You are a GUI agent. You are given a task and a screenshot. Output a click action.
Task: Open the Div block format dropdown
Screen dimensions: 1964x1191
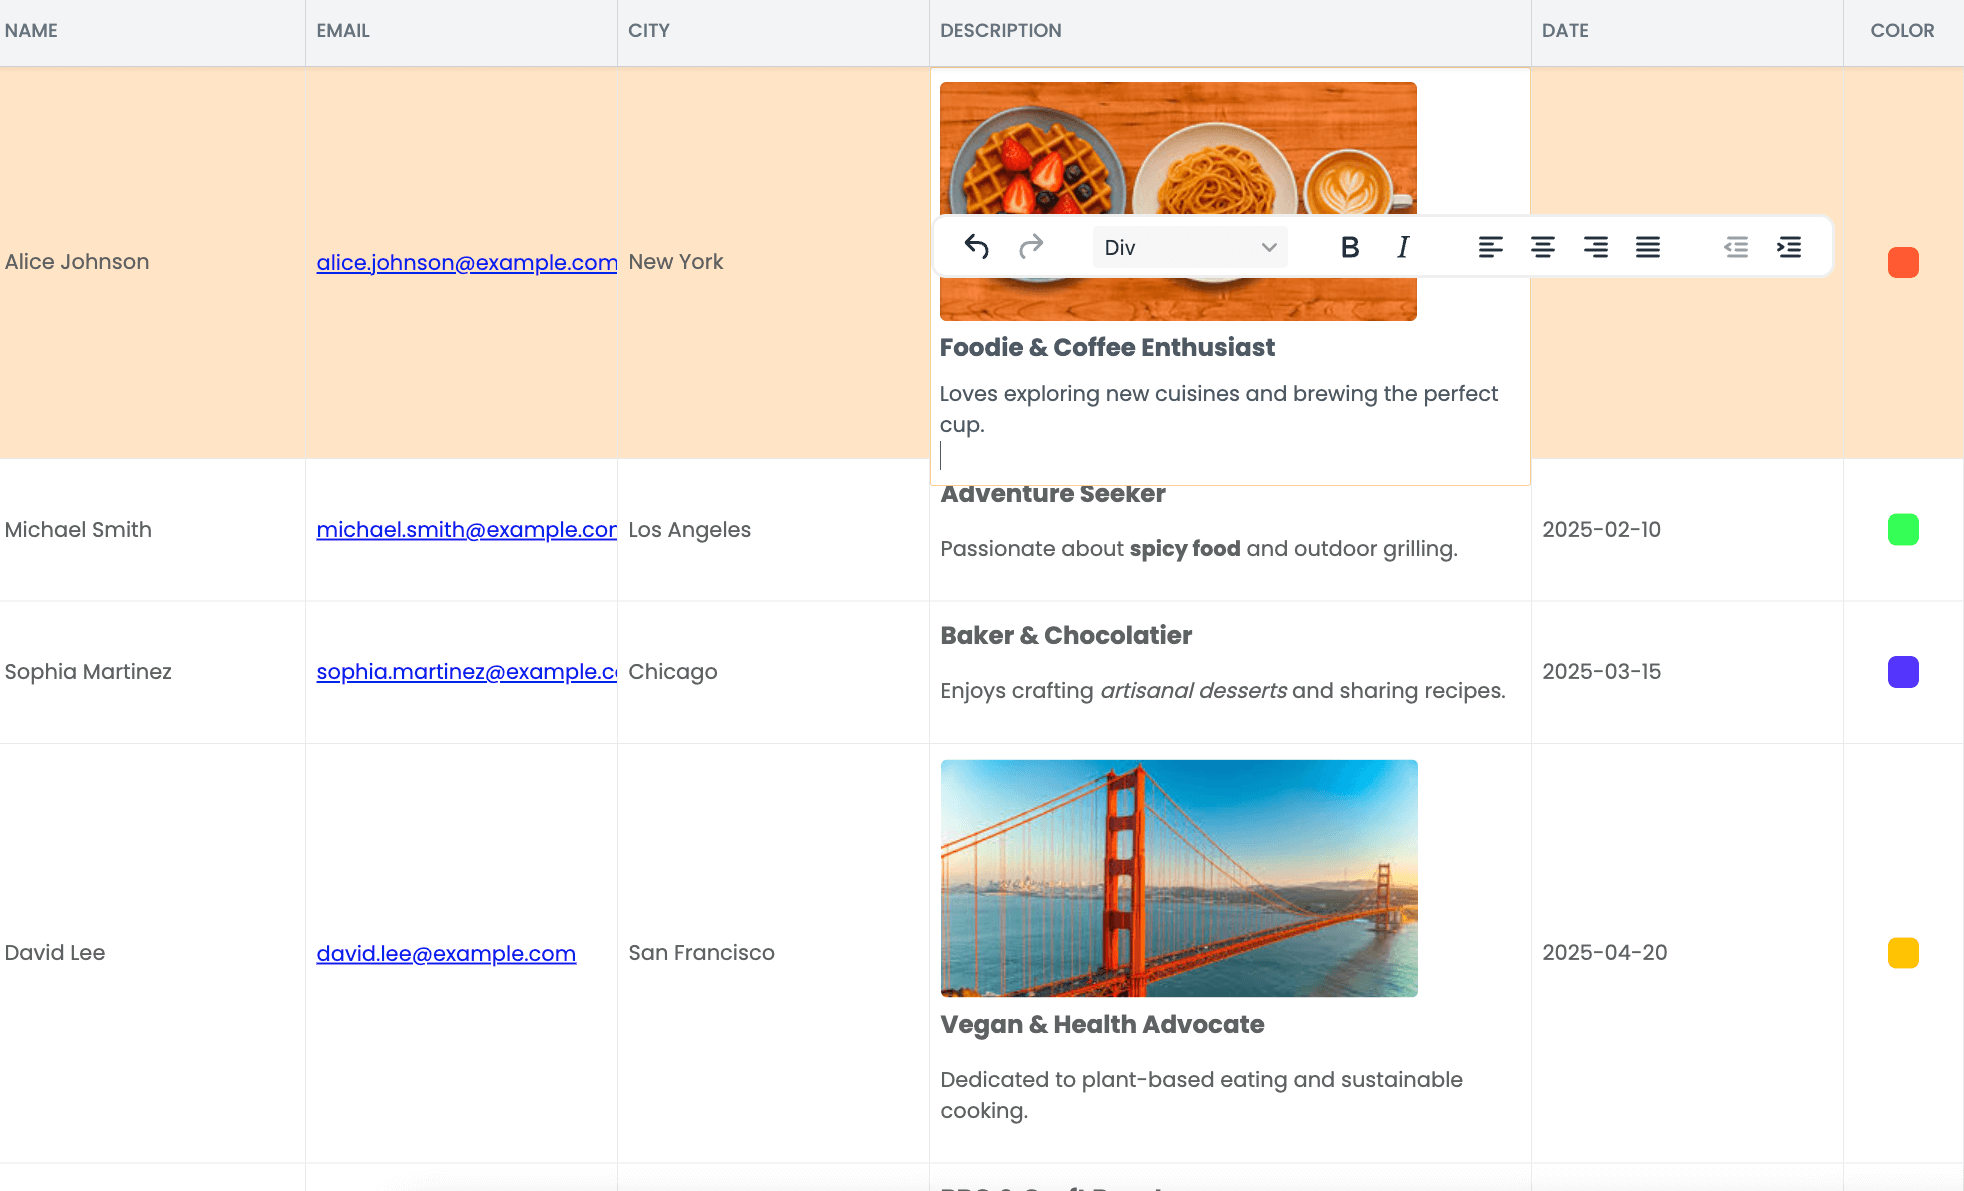coord(1190,247)
